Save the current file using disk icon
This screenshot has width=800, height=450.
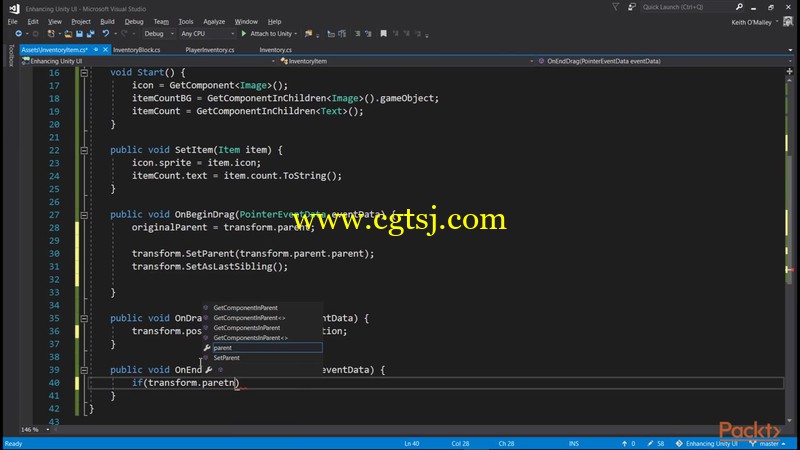79,34
